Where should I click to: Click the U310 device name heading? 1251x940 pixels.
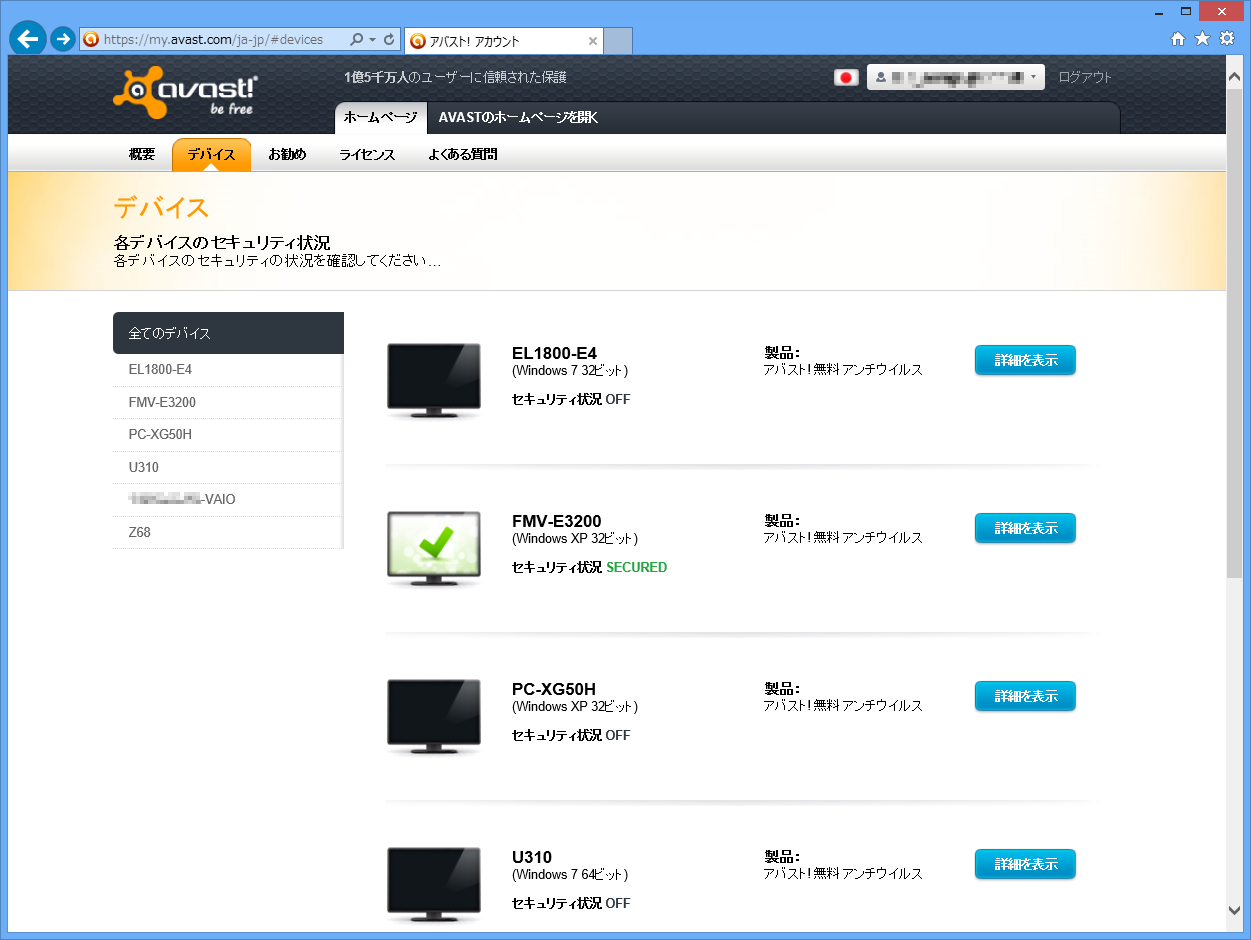tap(532, 857)
